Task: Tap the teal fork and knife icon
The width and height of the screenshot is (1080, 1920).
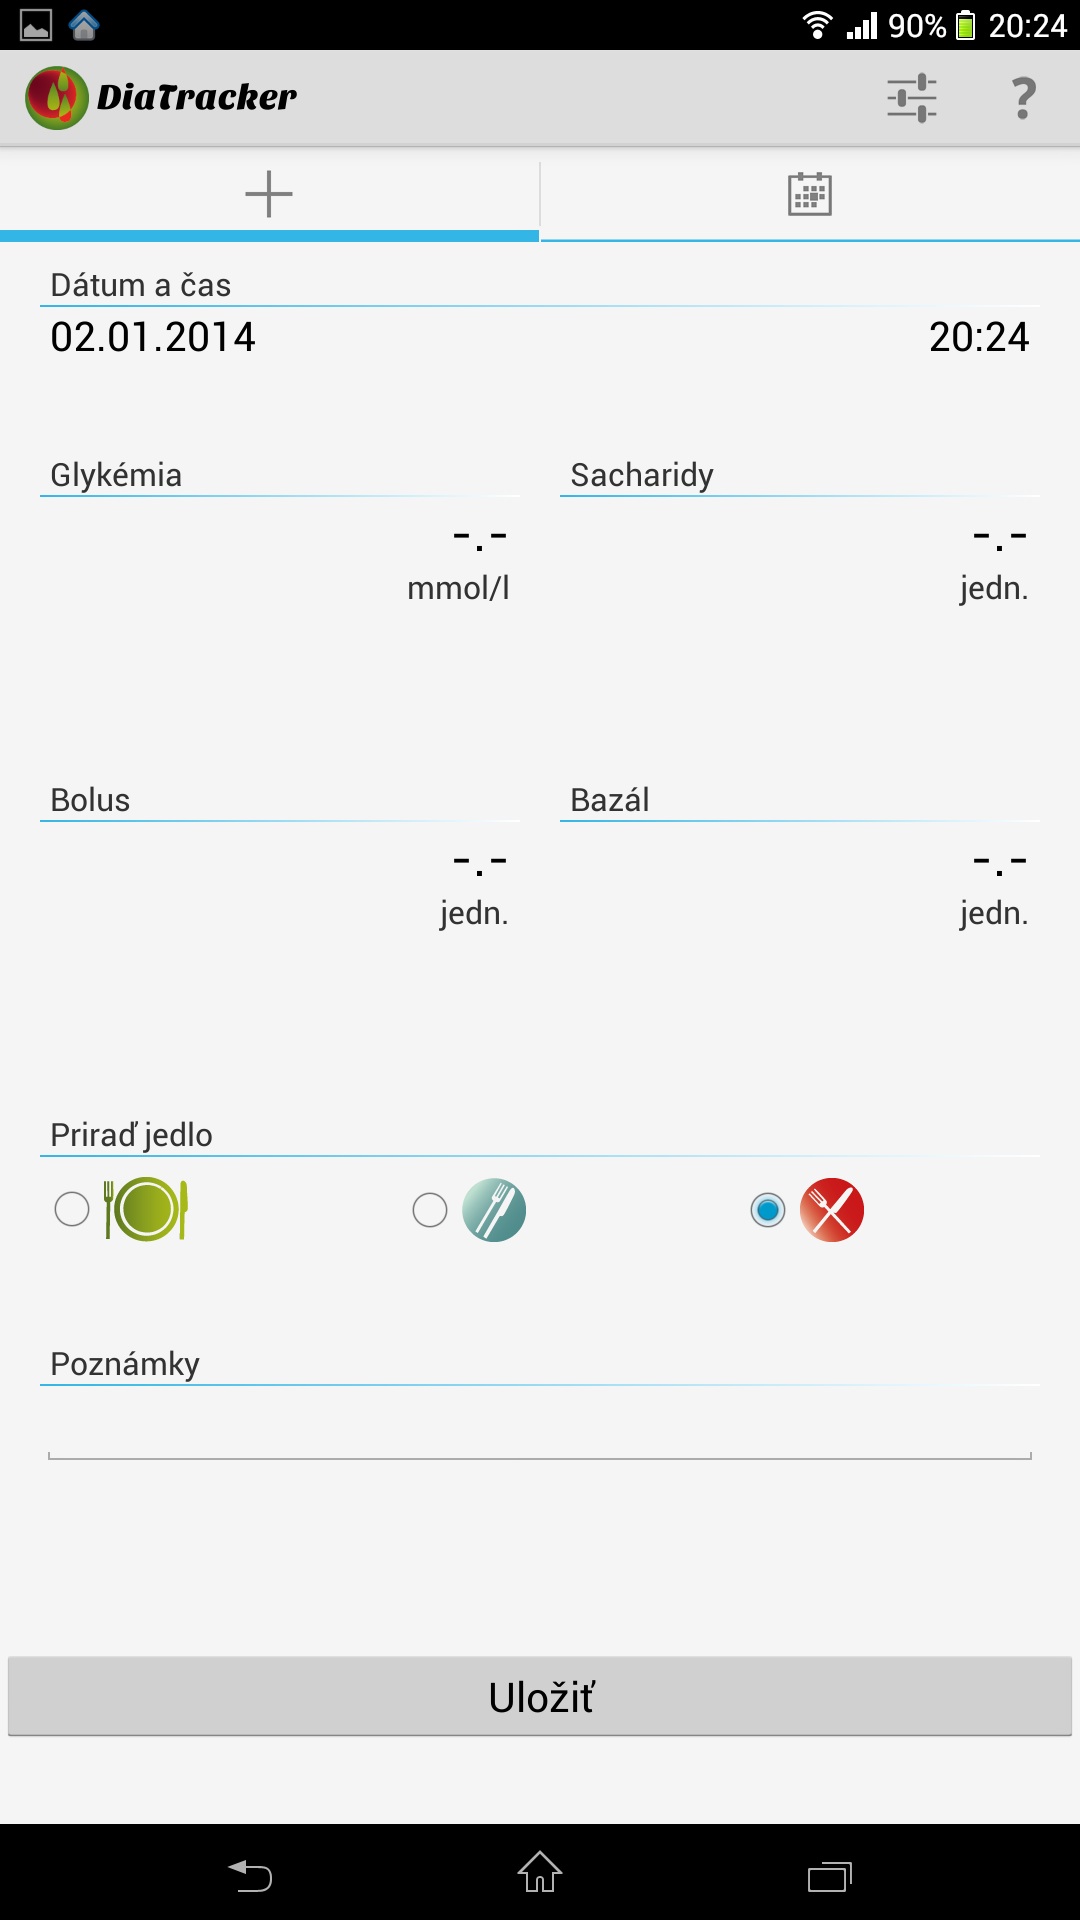Action: [494, 1210]
